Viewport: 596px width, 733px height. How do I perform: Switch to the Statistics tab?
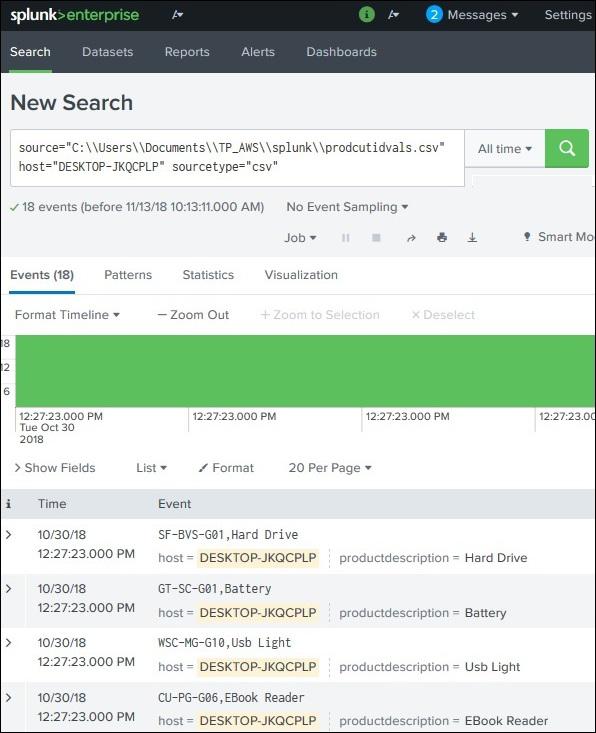208,275
